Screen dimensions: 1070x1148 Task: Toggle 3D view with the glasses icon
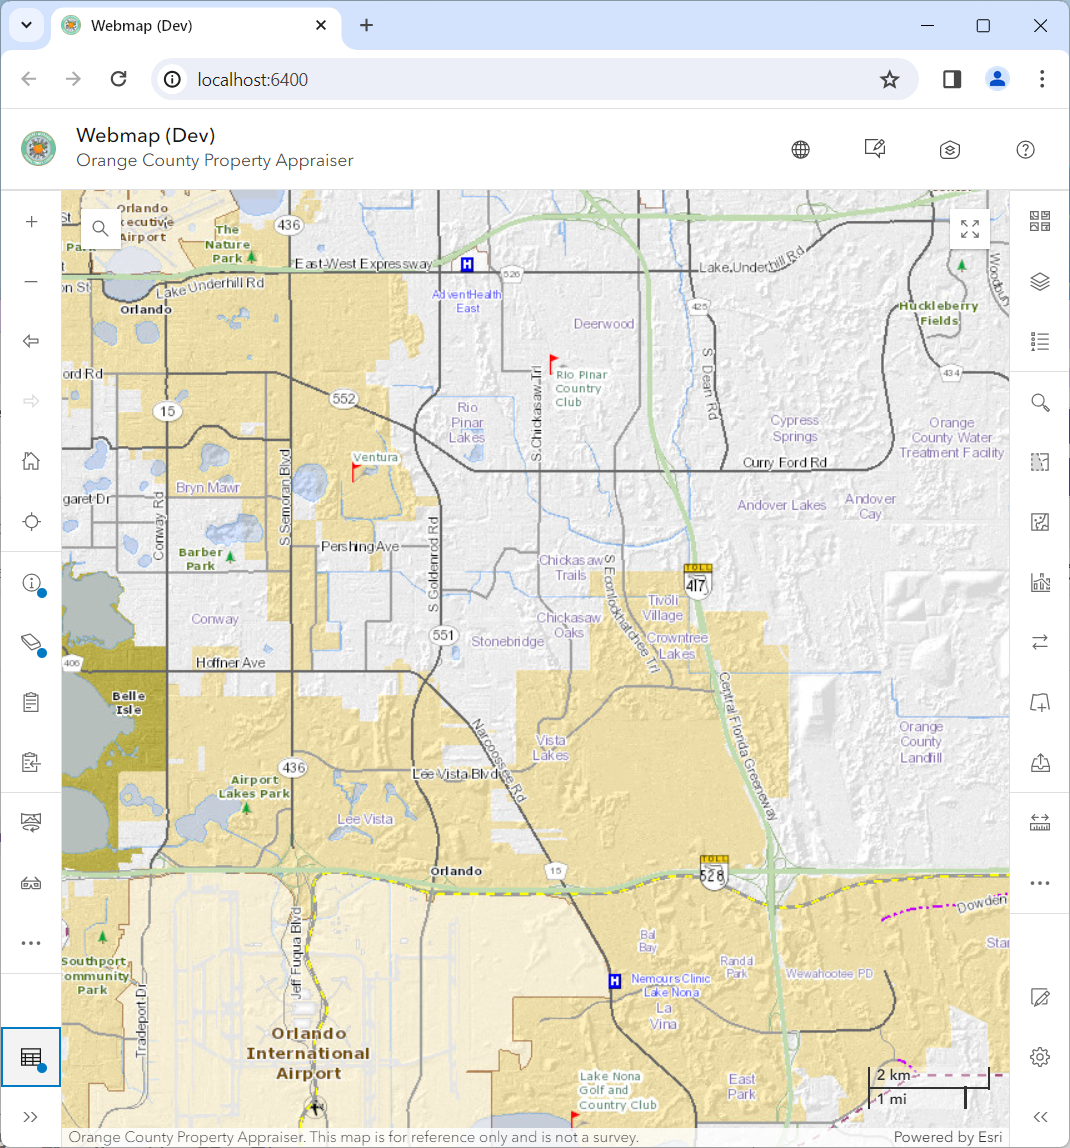[31, 883]
